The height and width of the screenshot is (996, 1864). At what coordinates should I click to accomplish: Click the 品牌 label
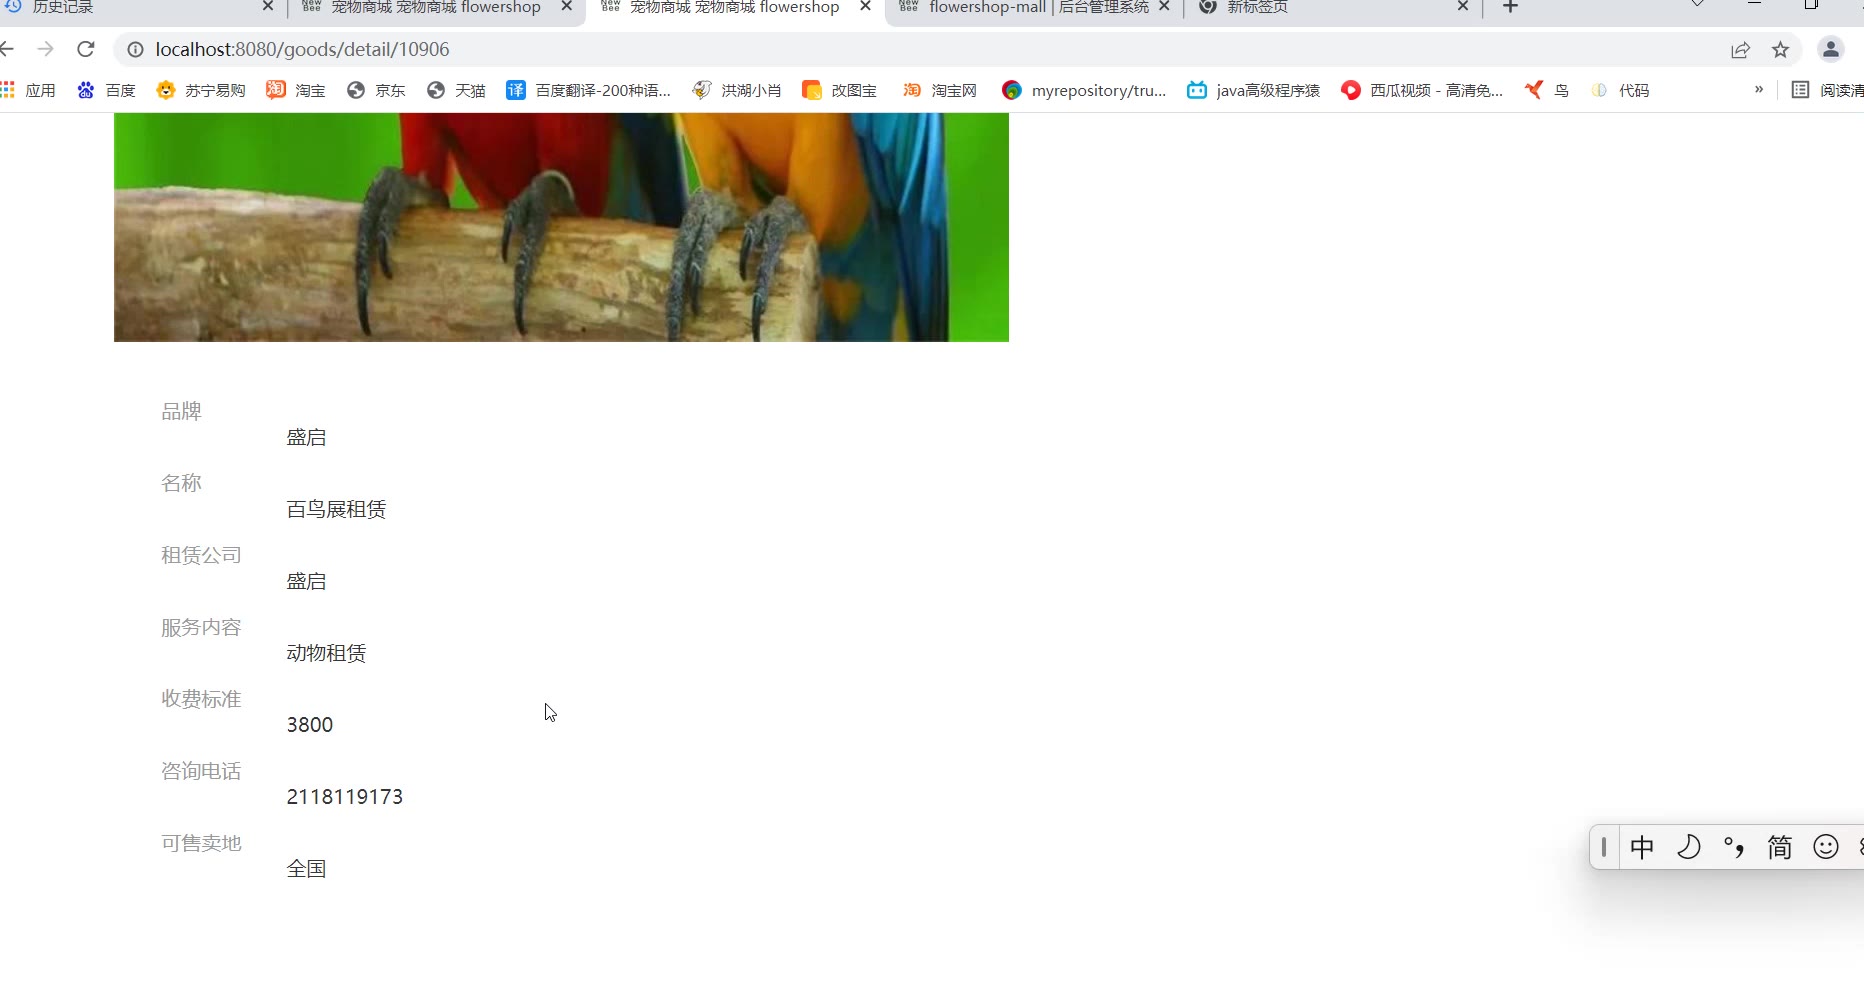point(181,412)
